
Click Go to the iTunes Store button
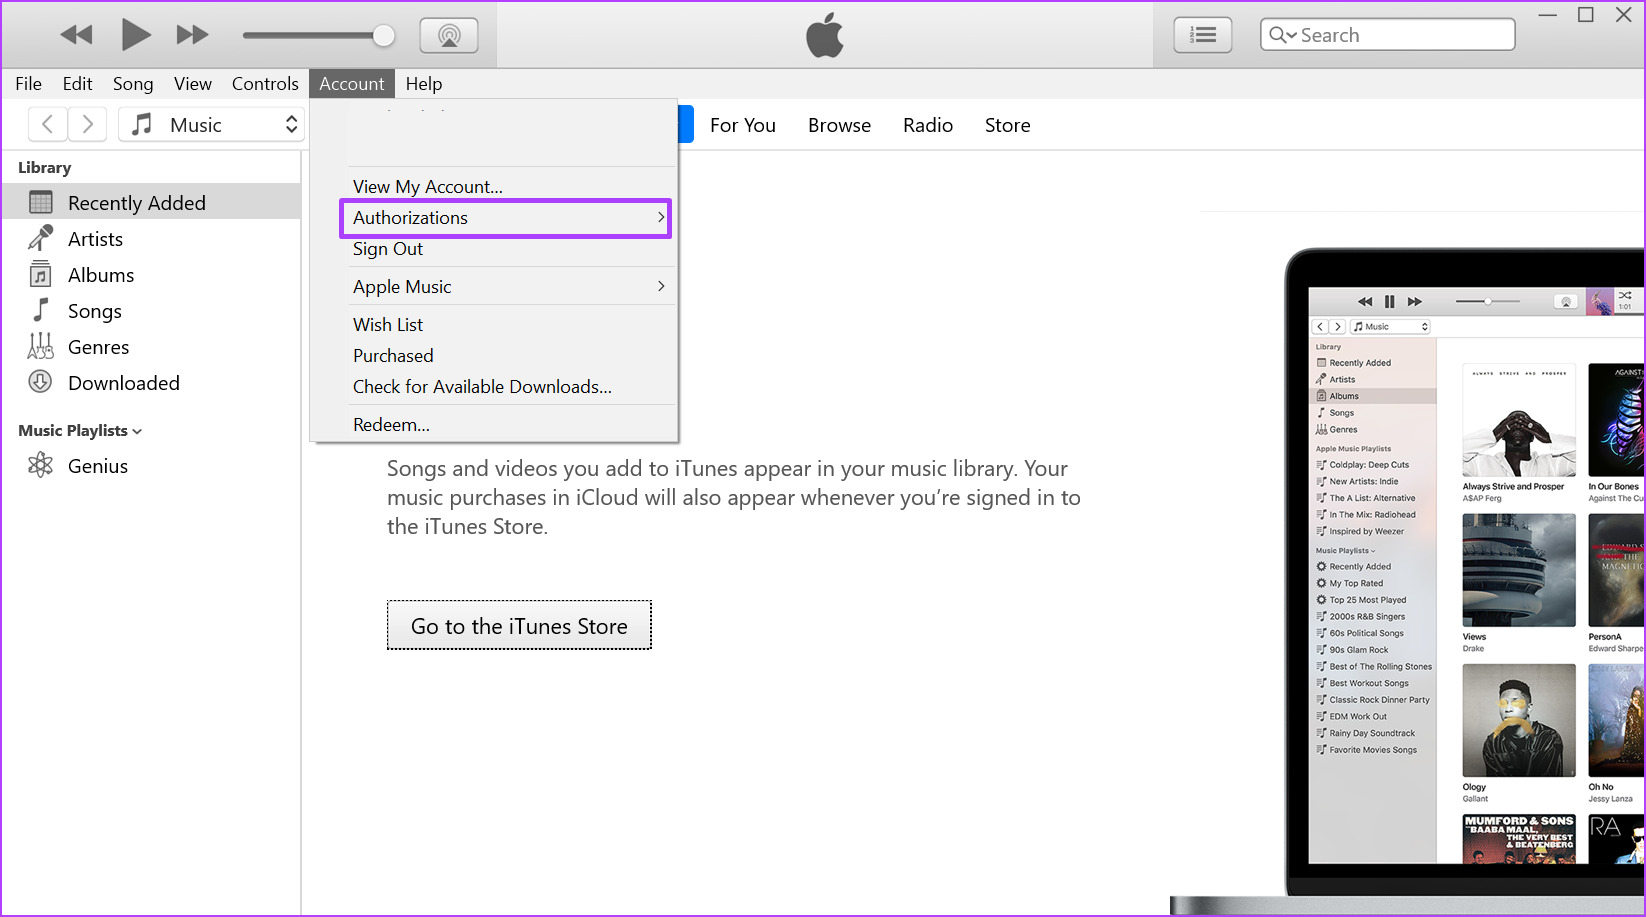[x=519, y=626]
